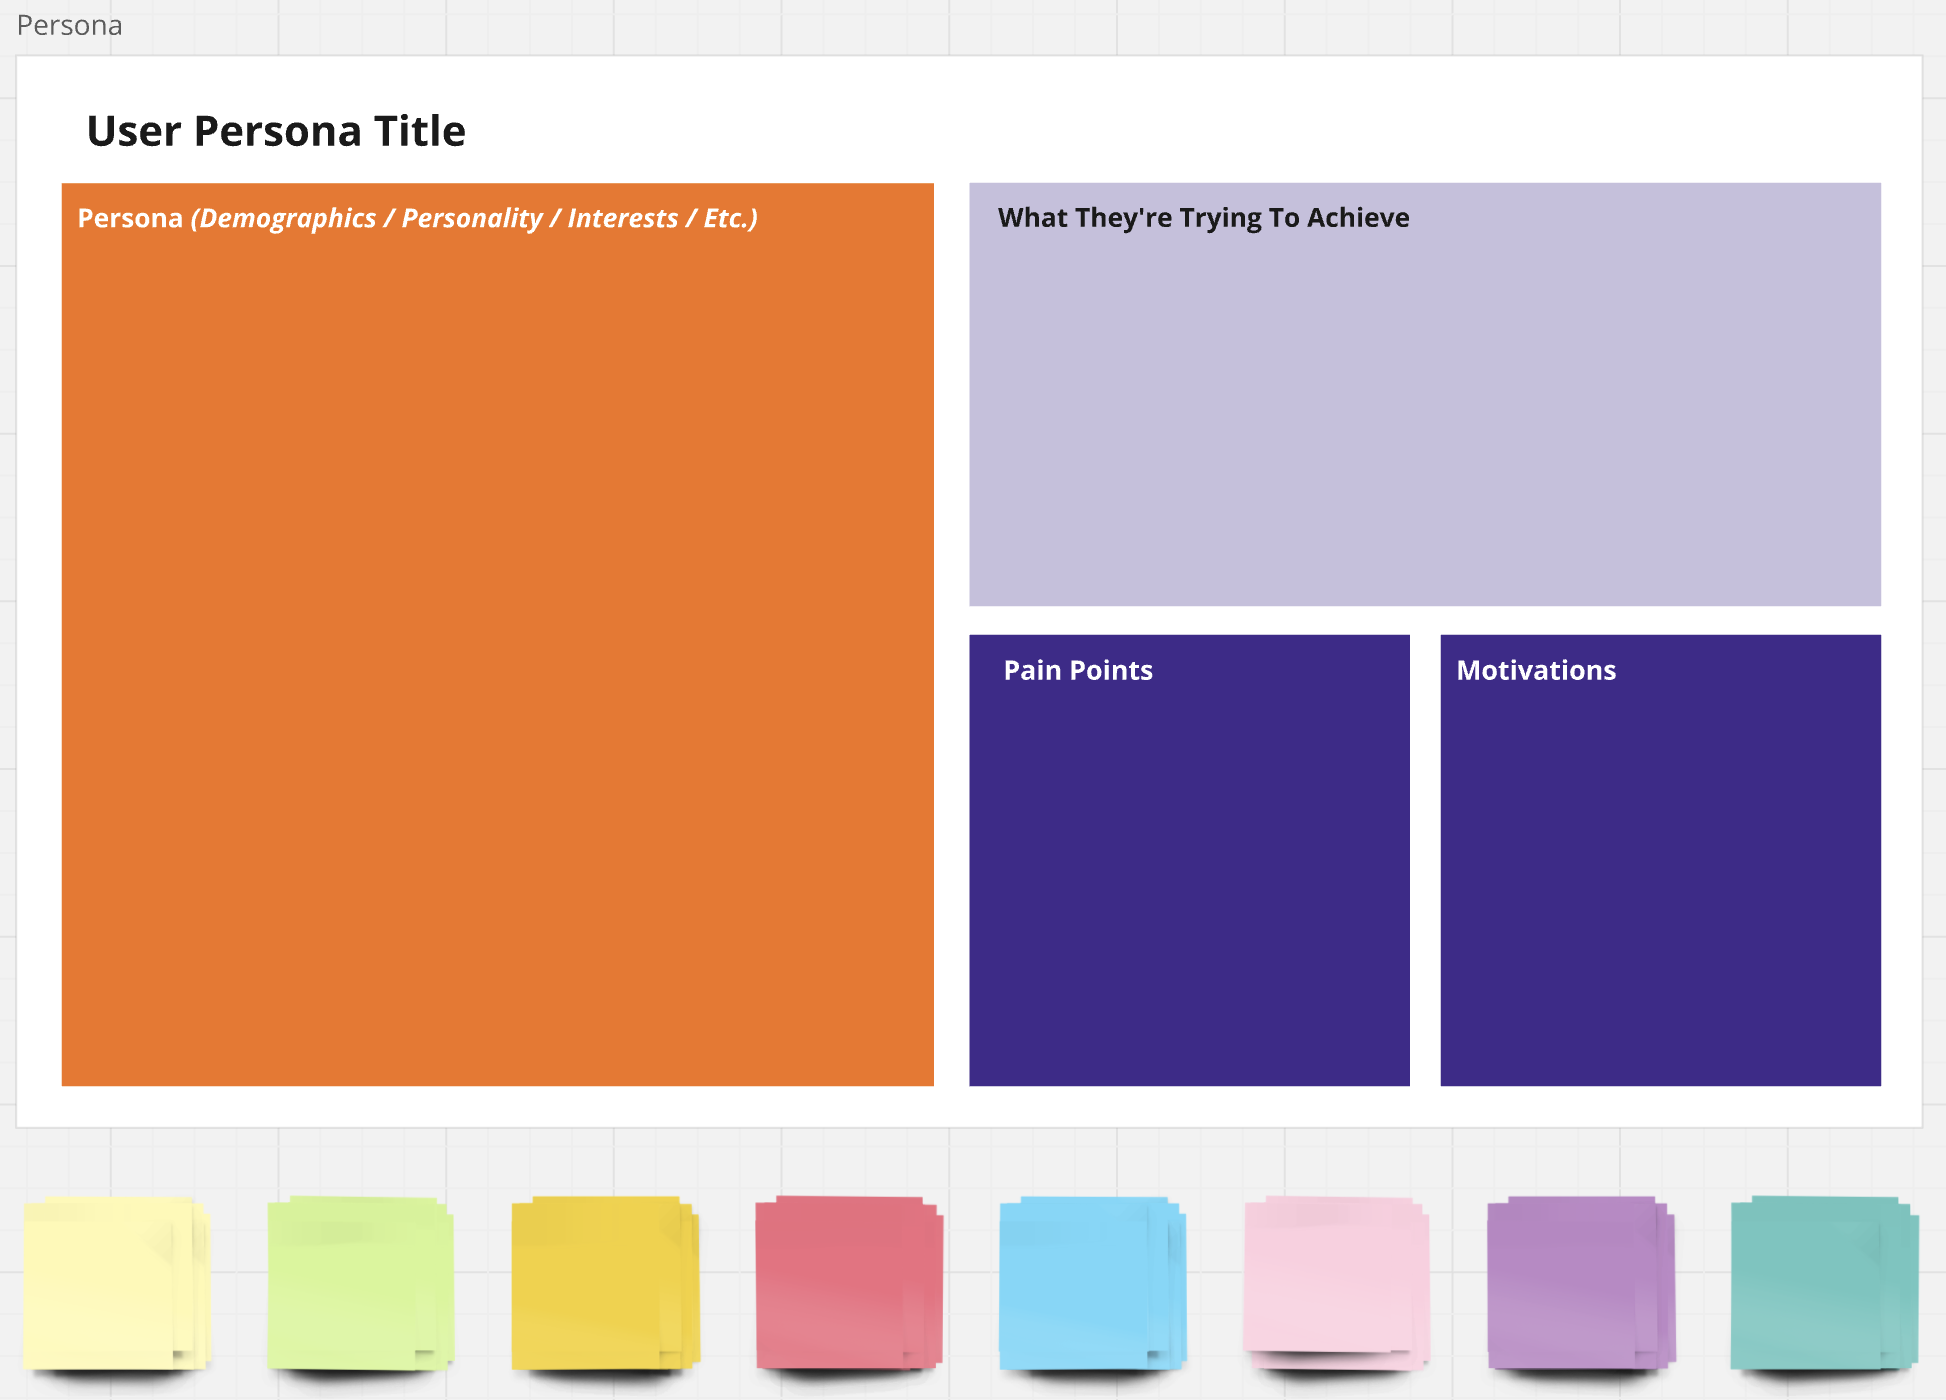Click the 'Pain Points' heading

point(1078,670)
